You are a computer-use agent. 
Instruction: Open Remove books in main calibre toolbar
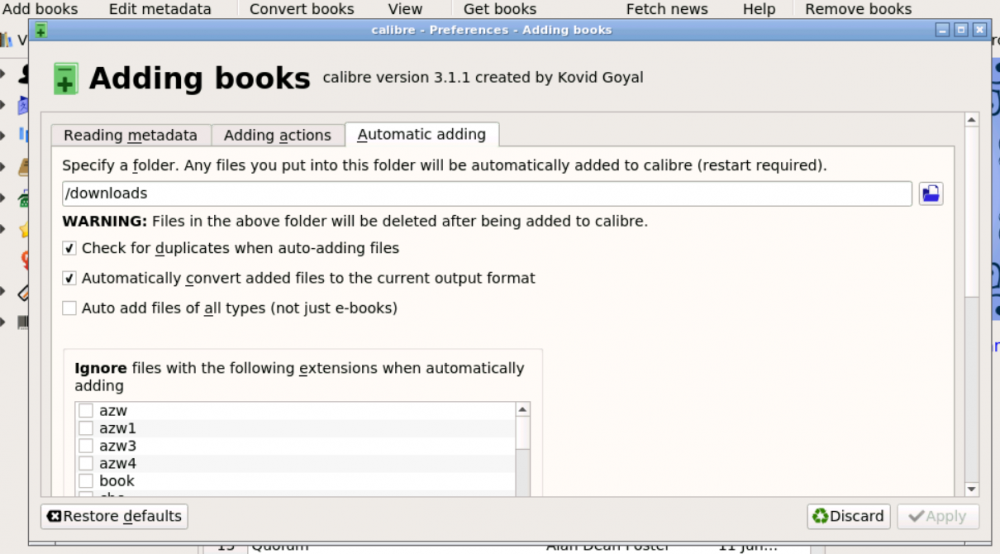[x=858, y=9]
